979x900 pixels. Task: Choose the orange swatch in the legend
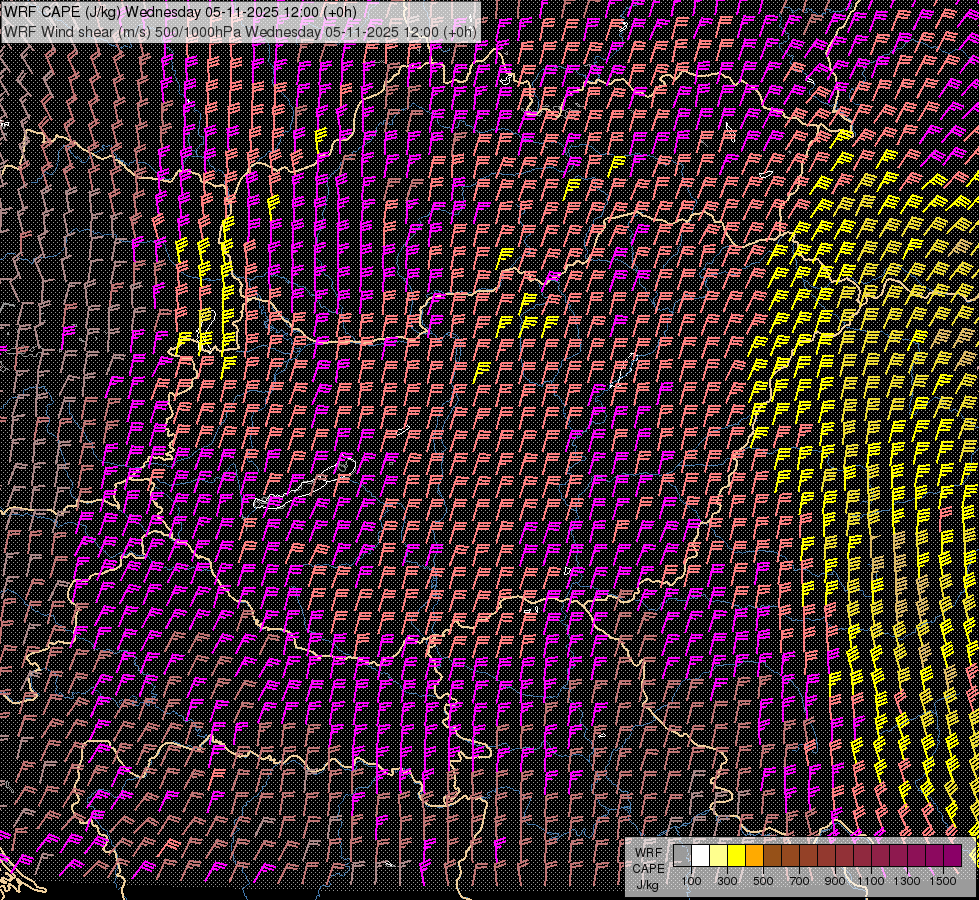click(754, 856)
